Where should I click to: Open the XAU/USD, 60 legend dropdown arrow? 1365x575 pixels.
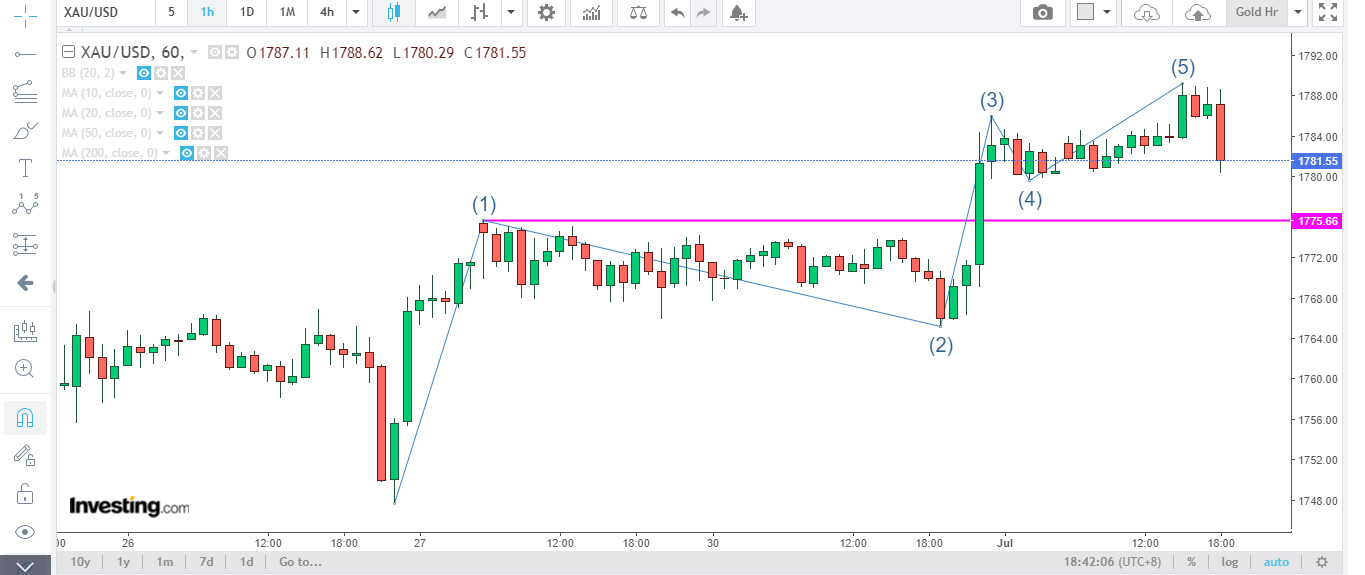(x=193, y=53)
